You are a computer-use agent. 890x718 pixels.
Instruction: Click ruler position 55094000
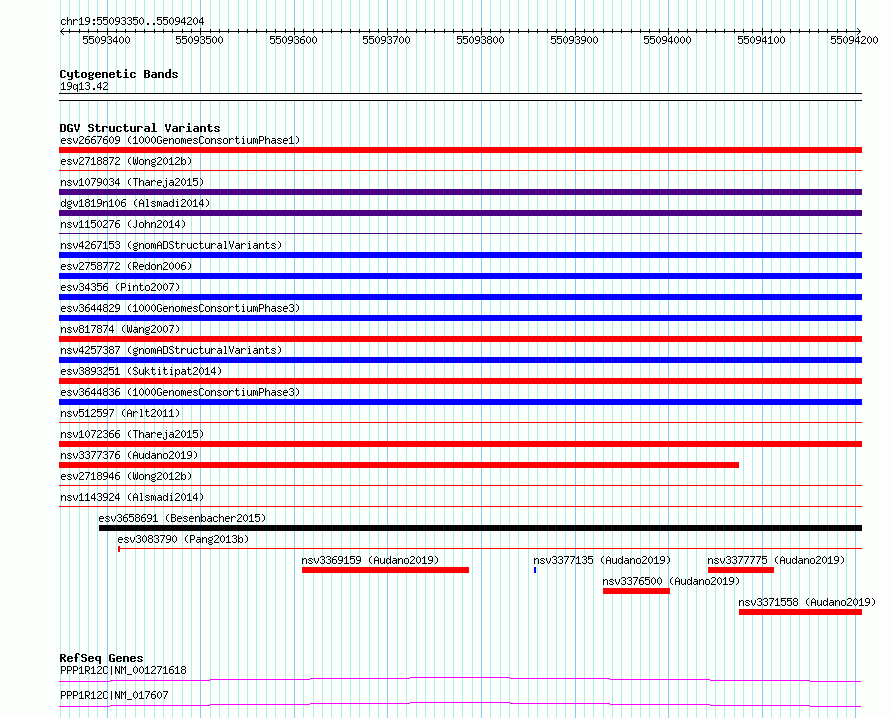point(667,40)
